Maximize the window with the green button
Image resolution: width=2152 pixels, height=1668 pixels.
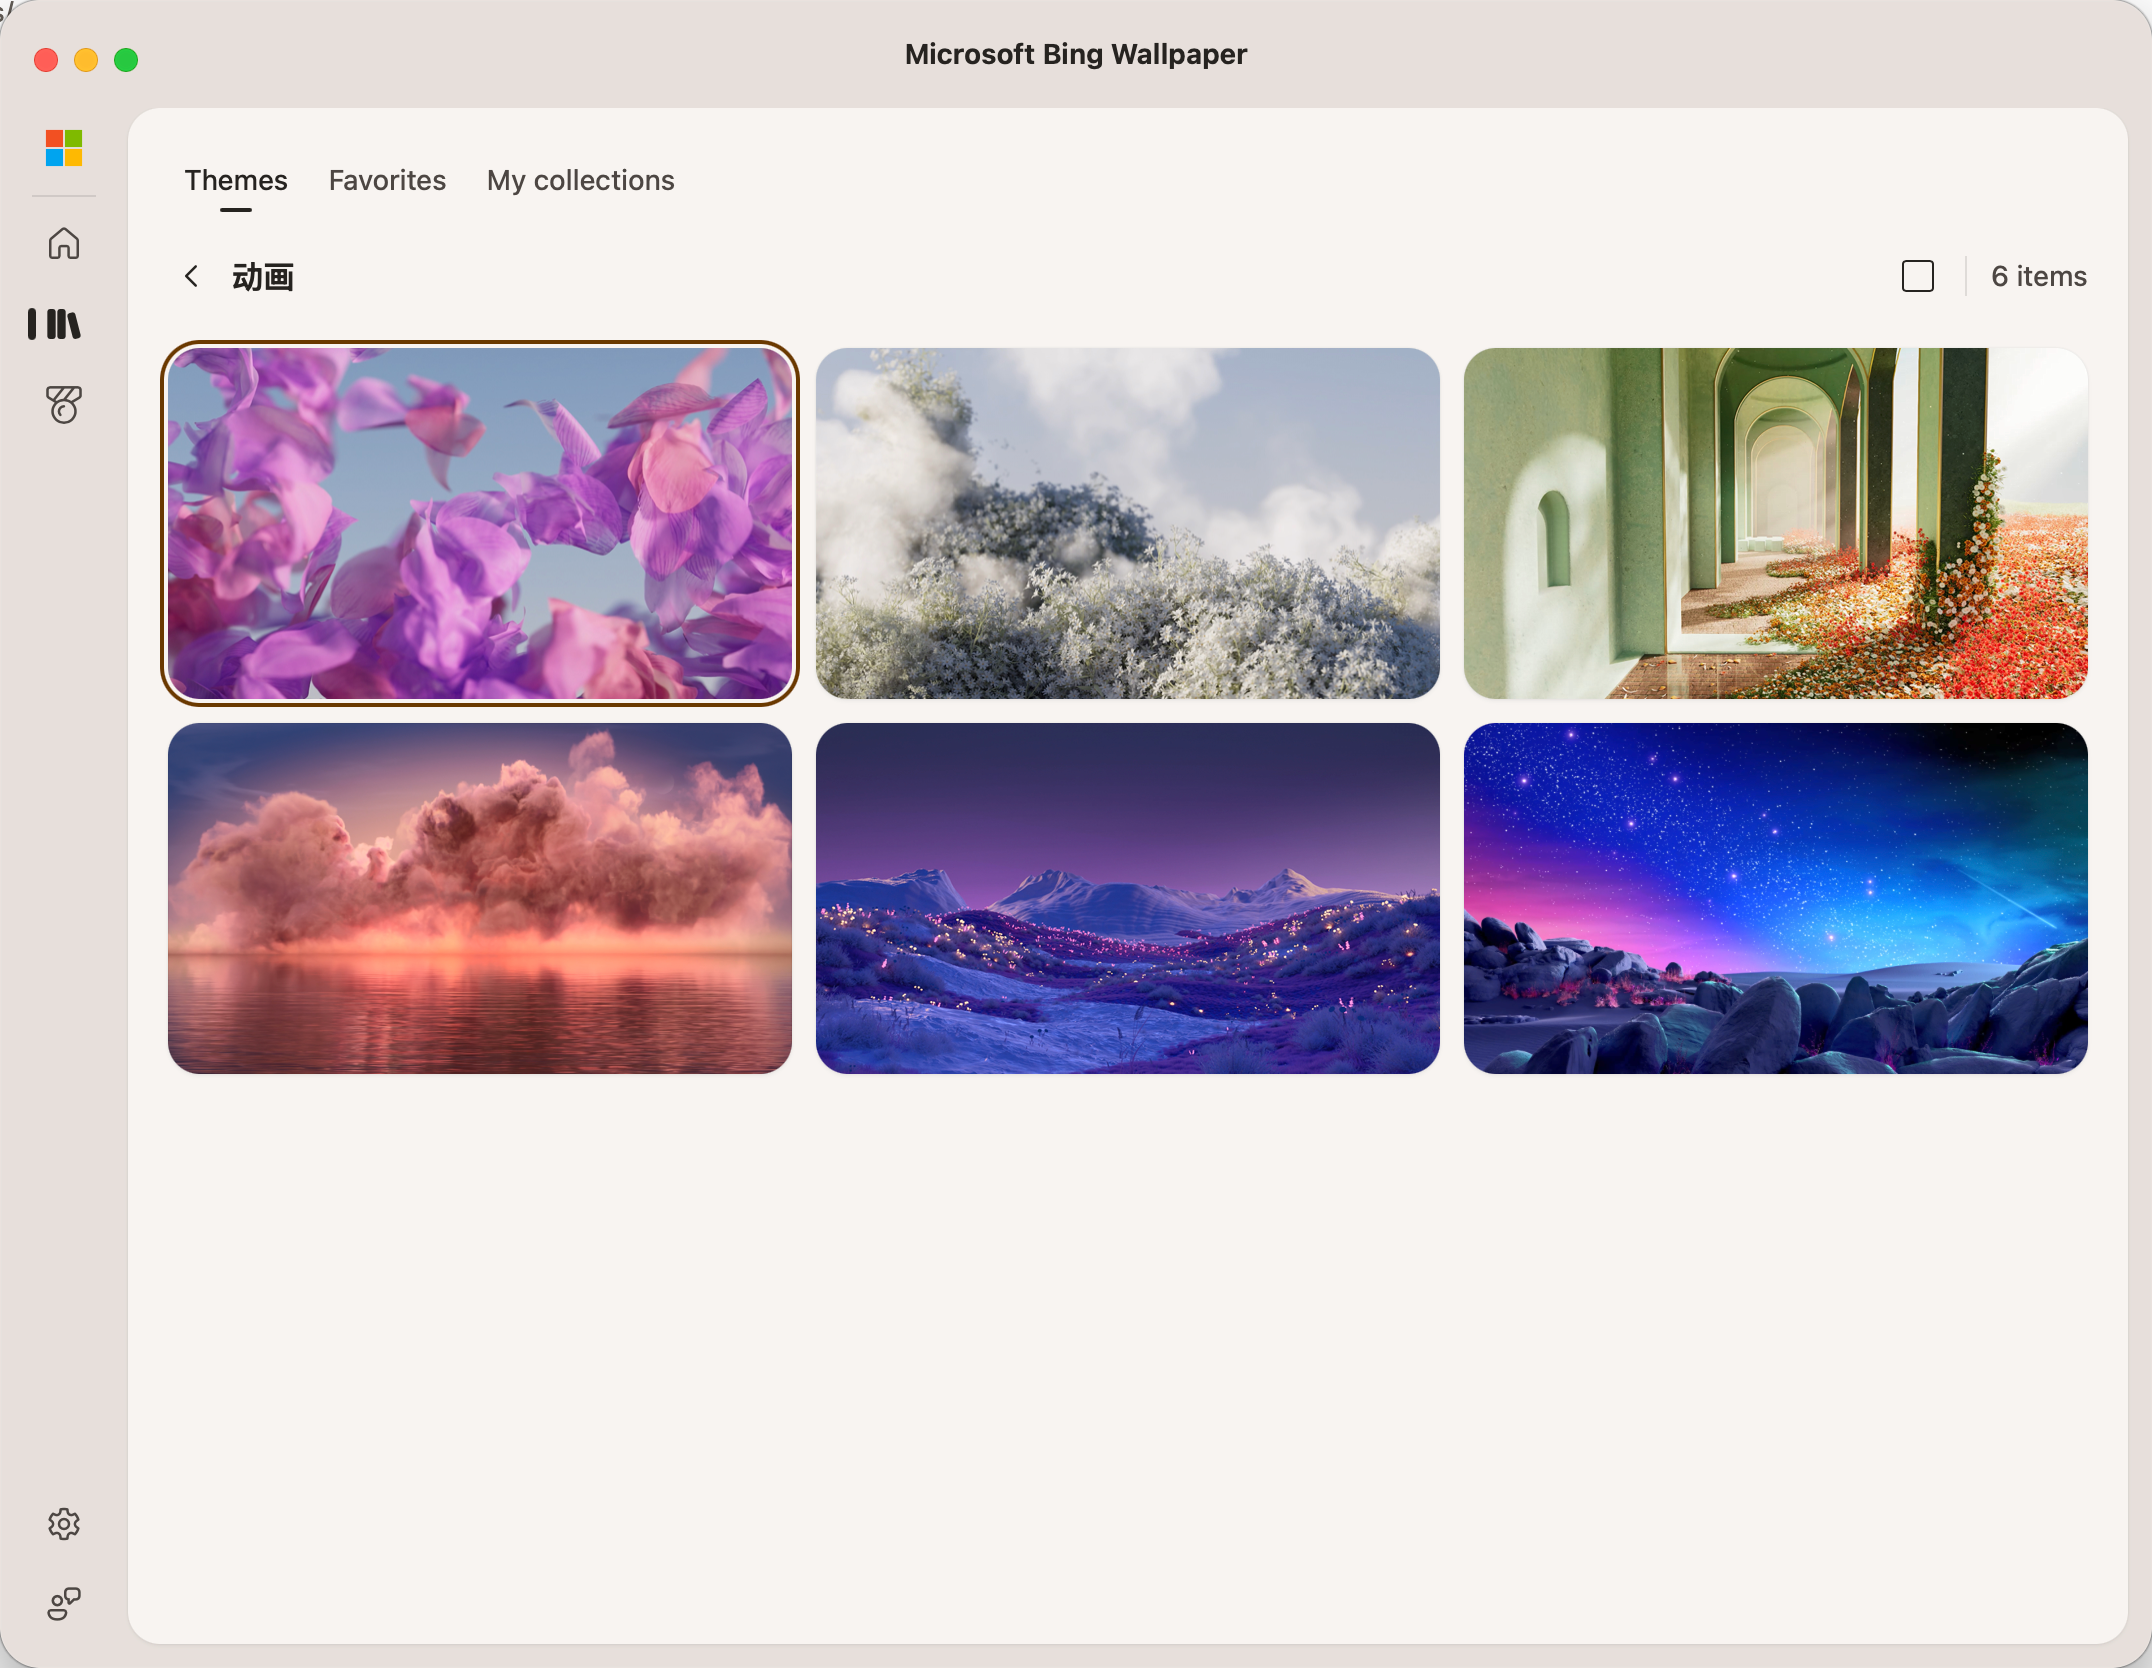(x=126, y=60)
